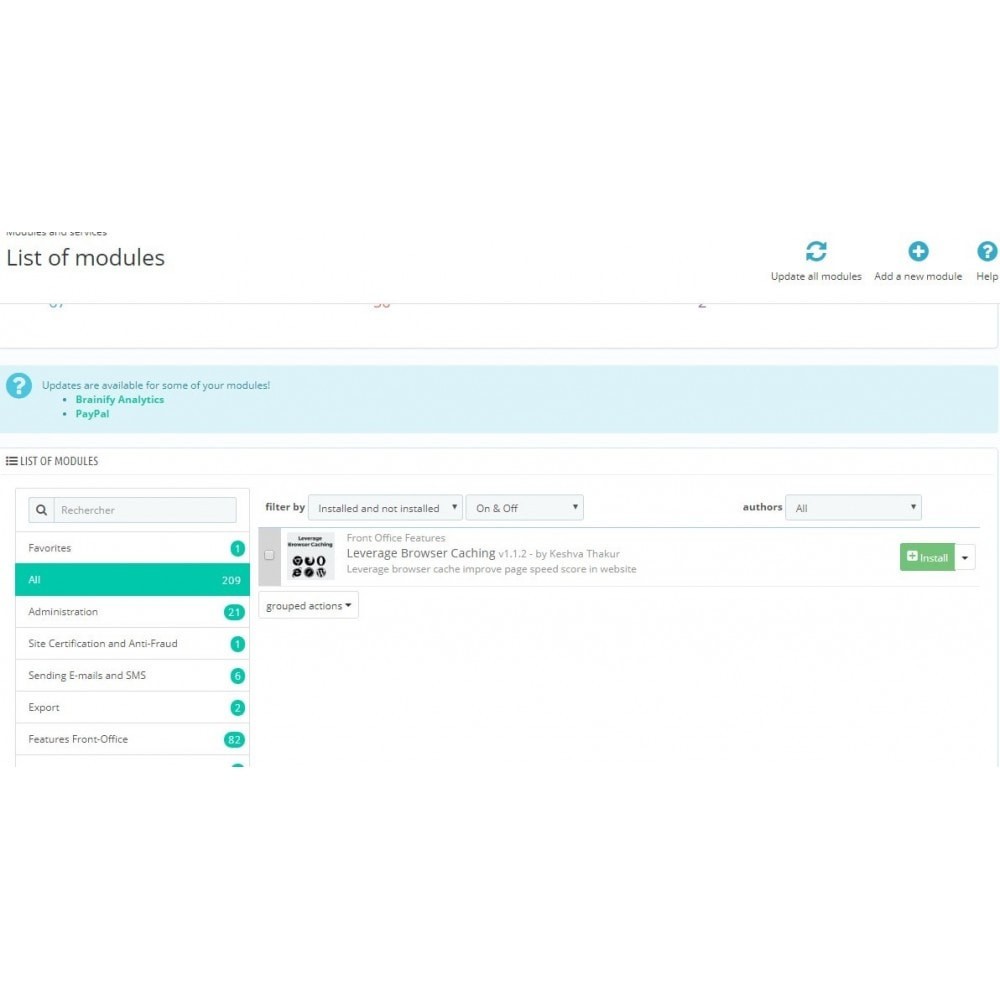Open the Help question mark icon
Viewport: 1000px width, 1000px height.
click(x=987, y=251)
